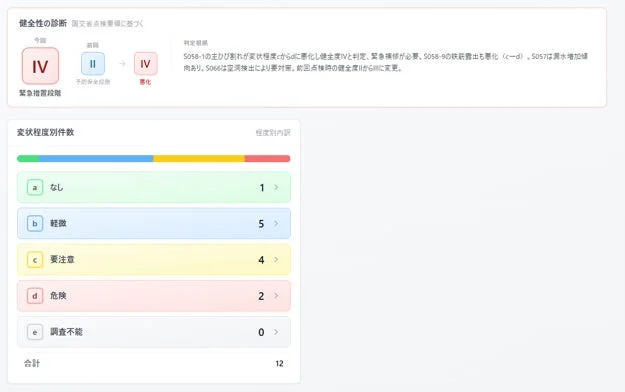
Task: Click the '今回' label above IV badge
Action: pos(40,40)
